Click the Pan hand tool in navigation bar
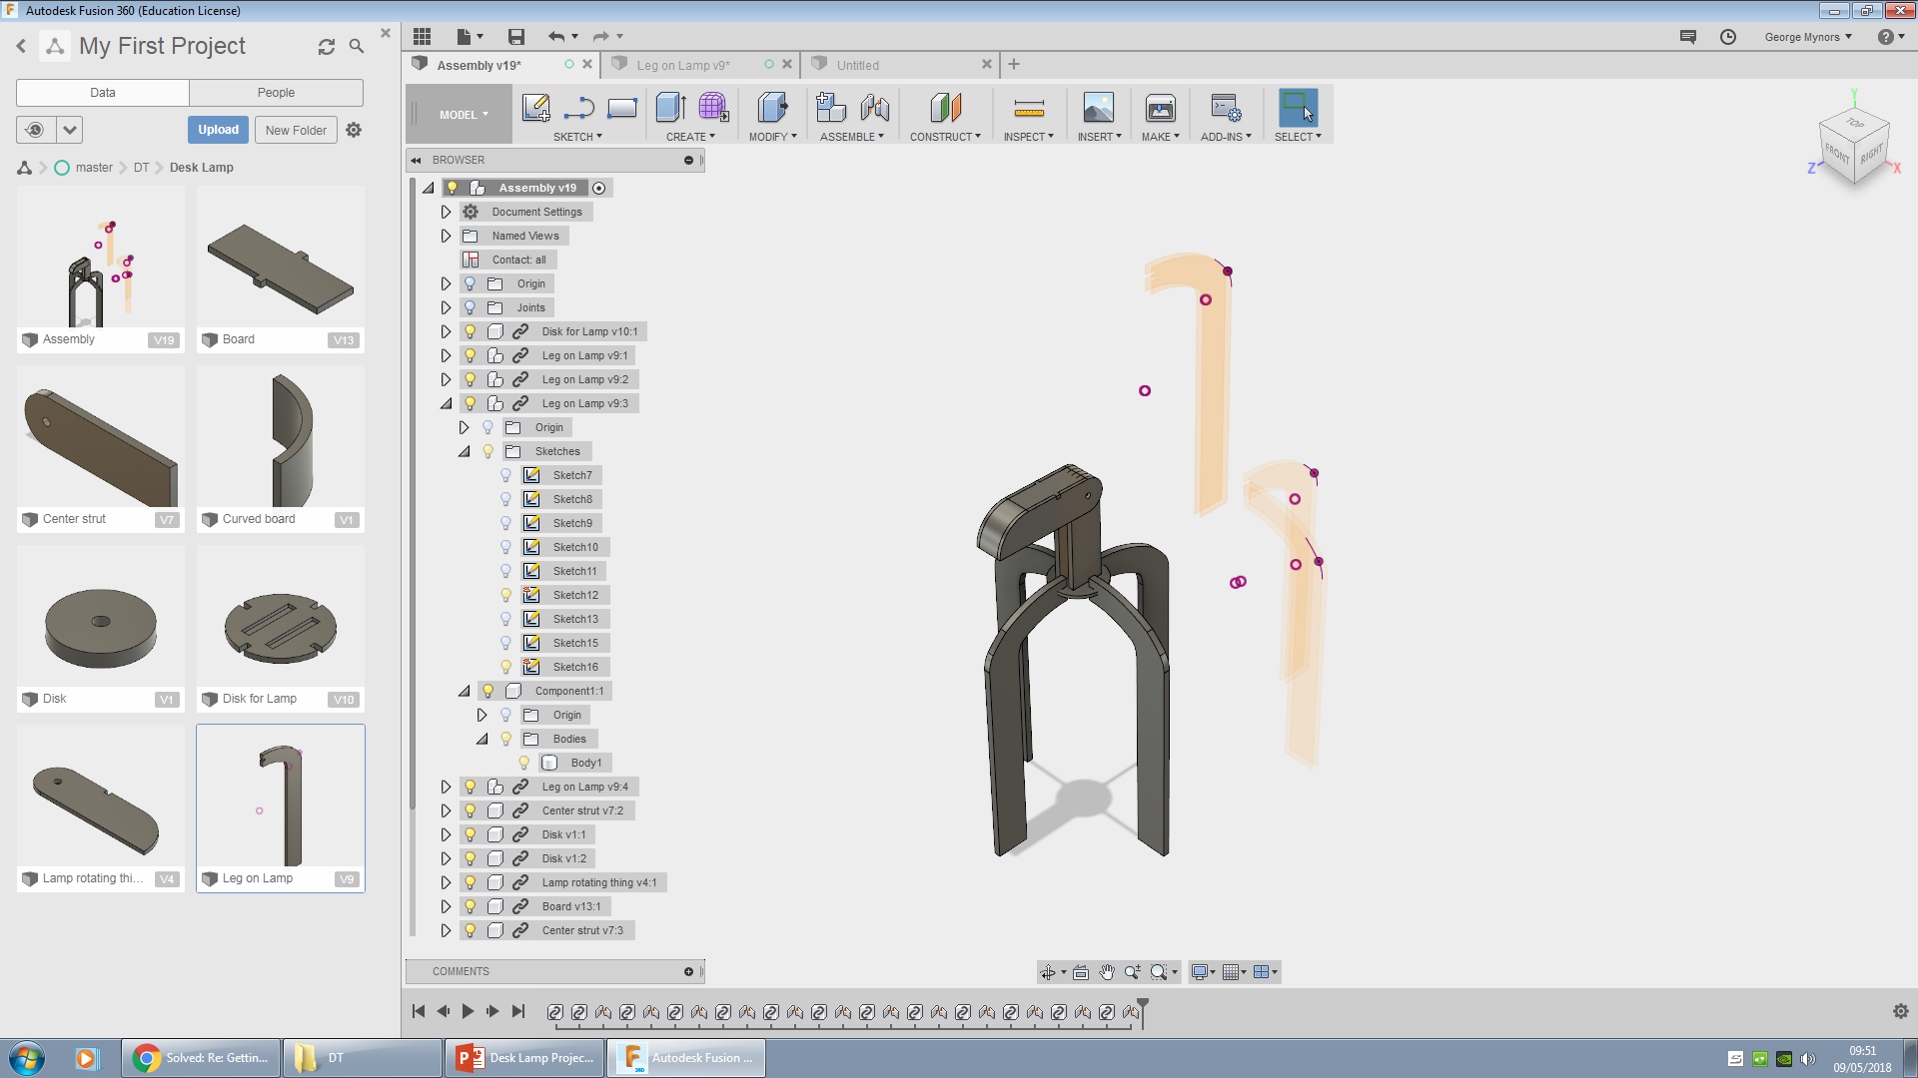The width and height of the screenshot is (1918, 1078). pos(1107,972)
